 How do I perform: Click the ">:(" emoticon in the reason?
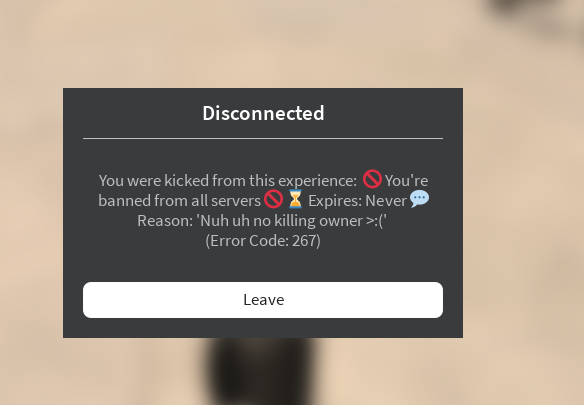point(375,221)
